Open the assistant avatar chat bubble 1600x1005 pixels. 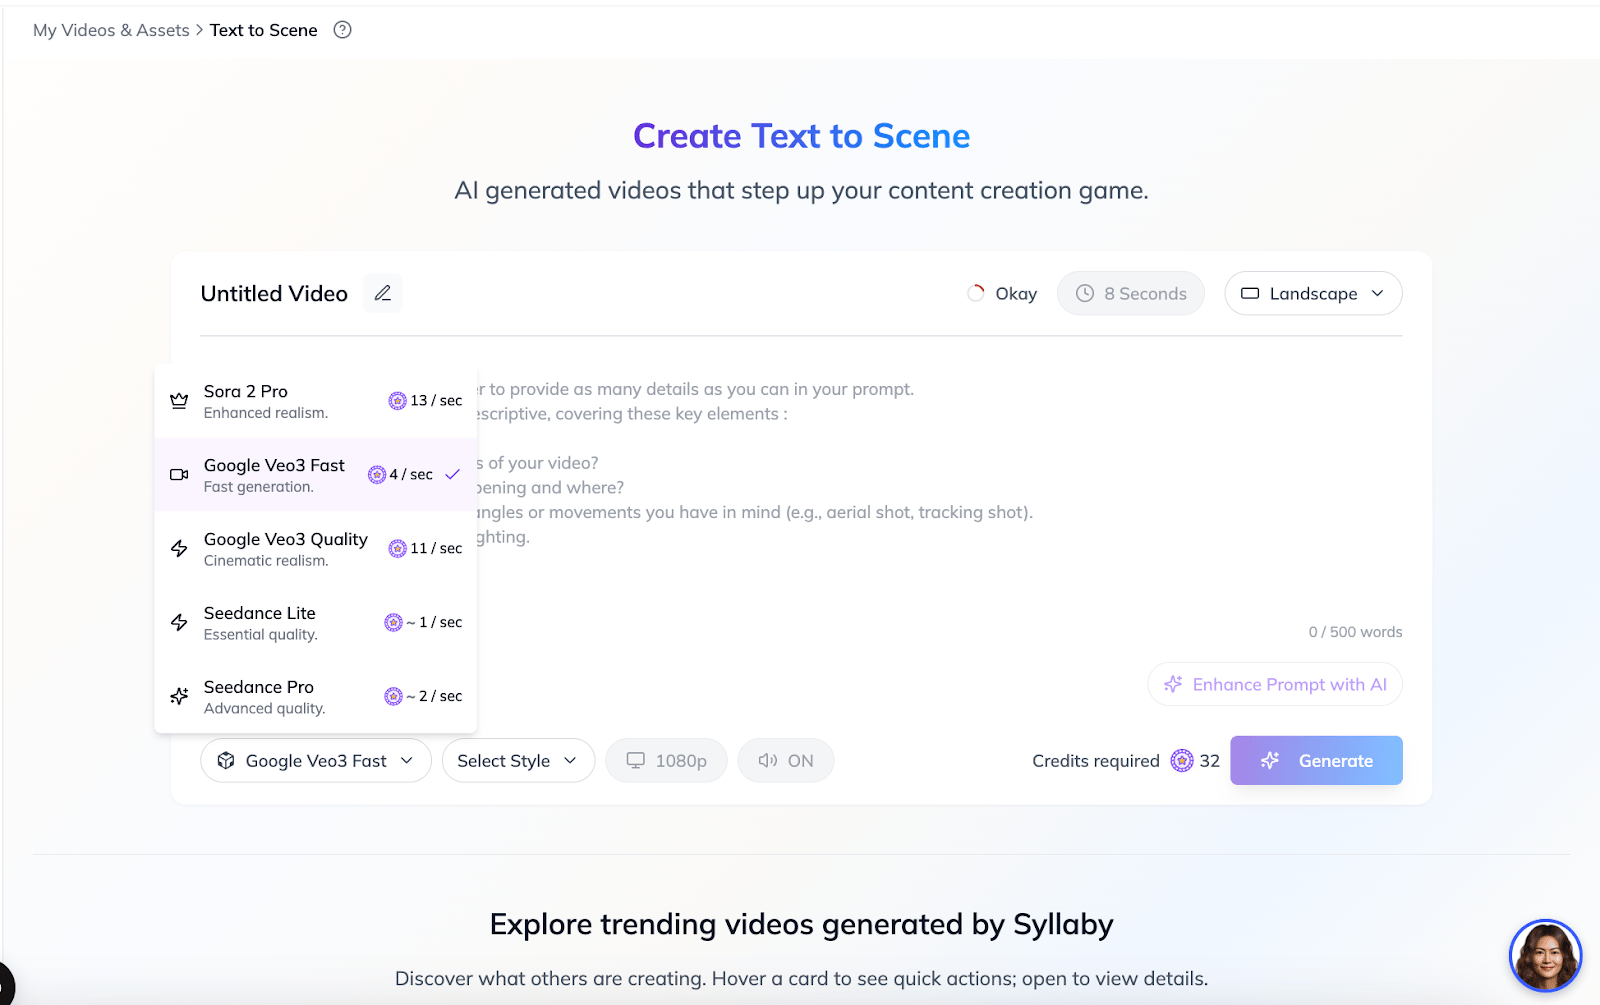pyautogui.click(x=1545, y=956)
